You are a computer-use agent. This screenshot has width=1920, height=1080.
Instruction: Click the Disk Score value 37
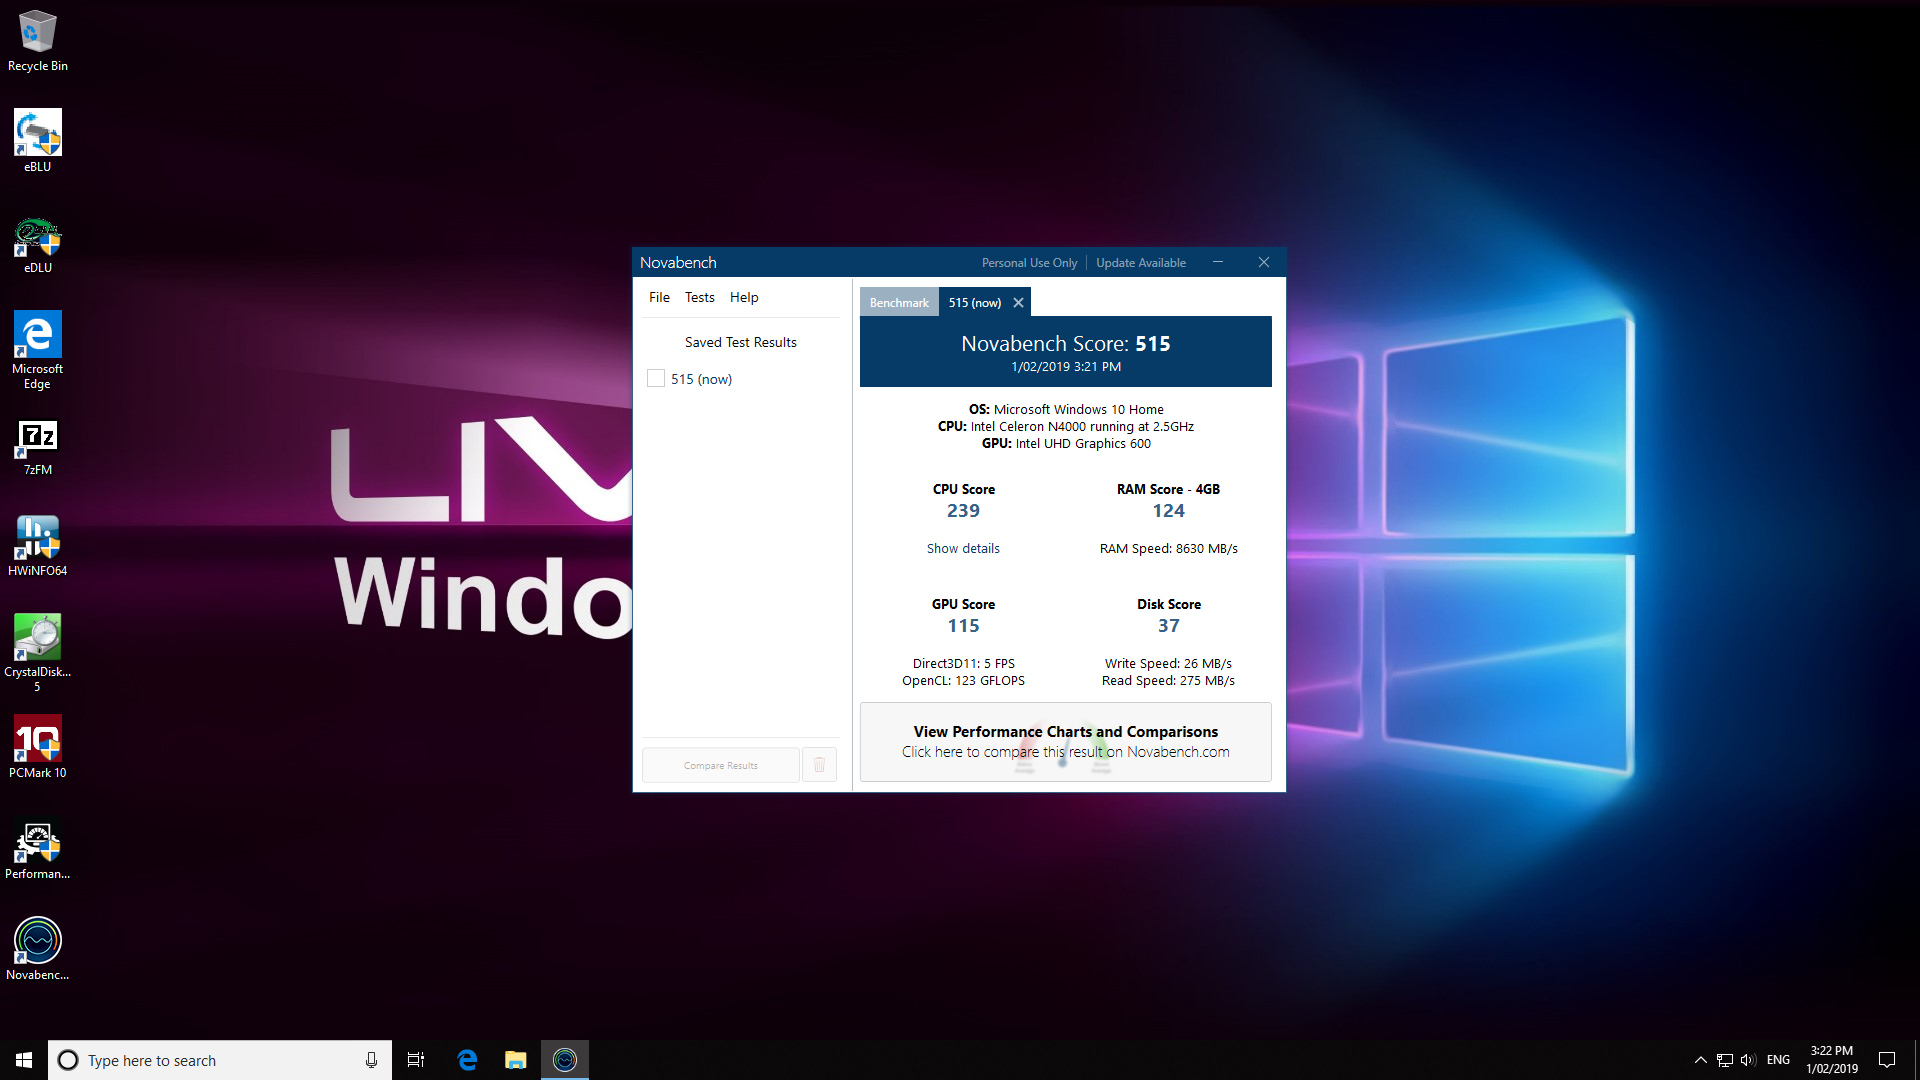coord(1168,626)
